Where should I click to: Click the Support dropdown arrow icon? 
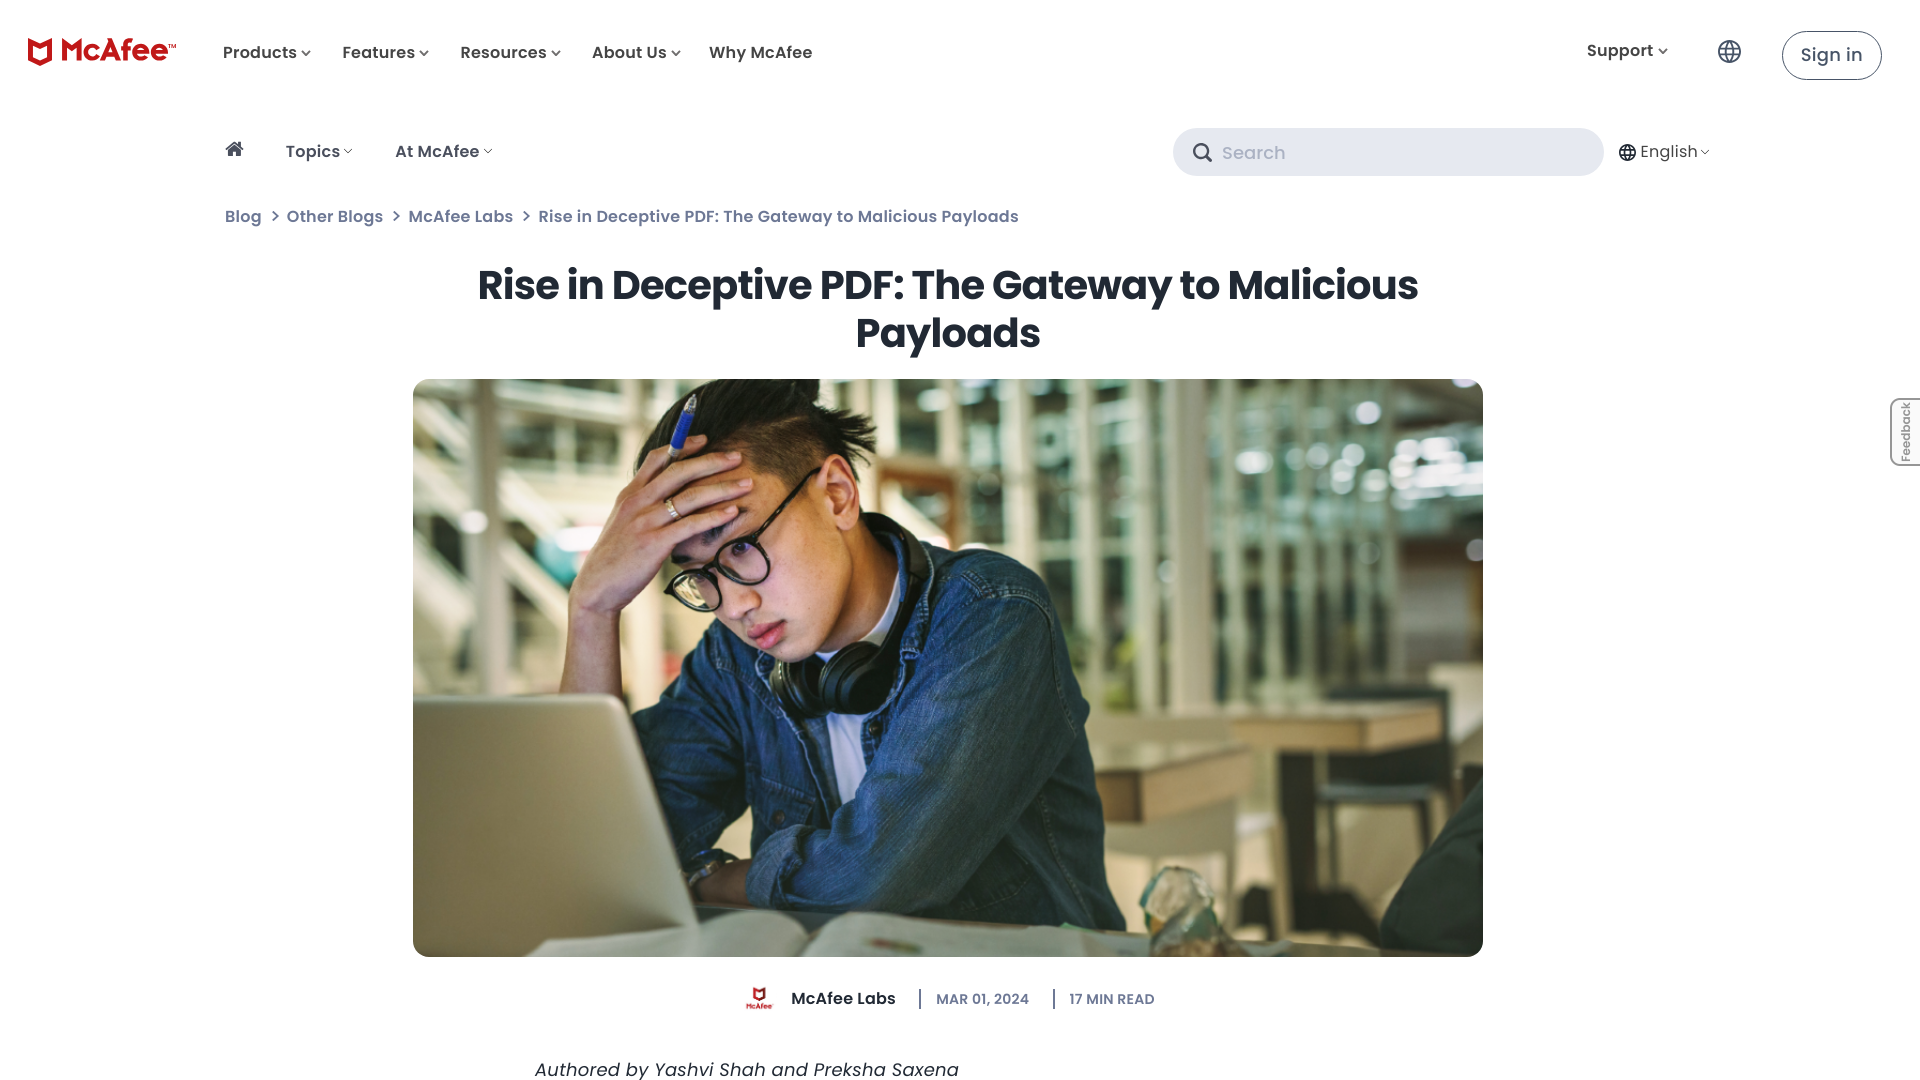pyautogui.click(x=1664, y=50)
